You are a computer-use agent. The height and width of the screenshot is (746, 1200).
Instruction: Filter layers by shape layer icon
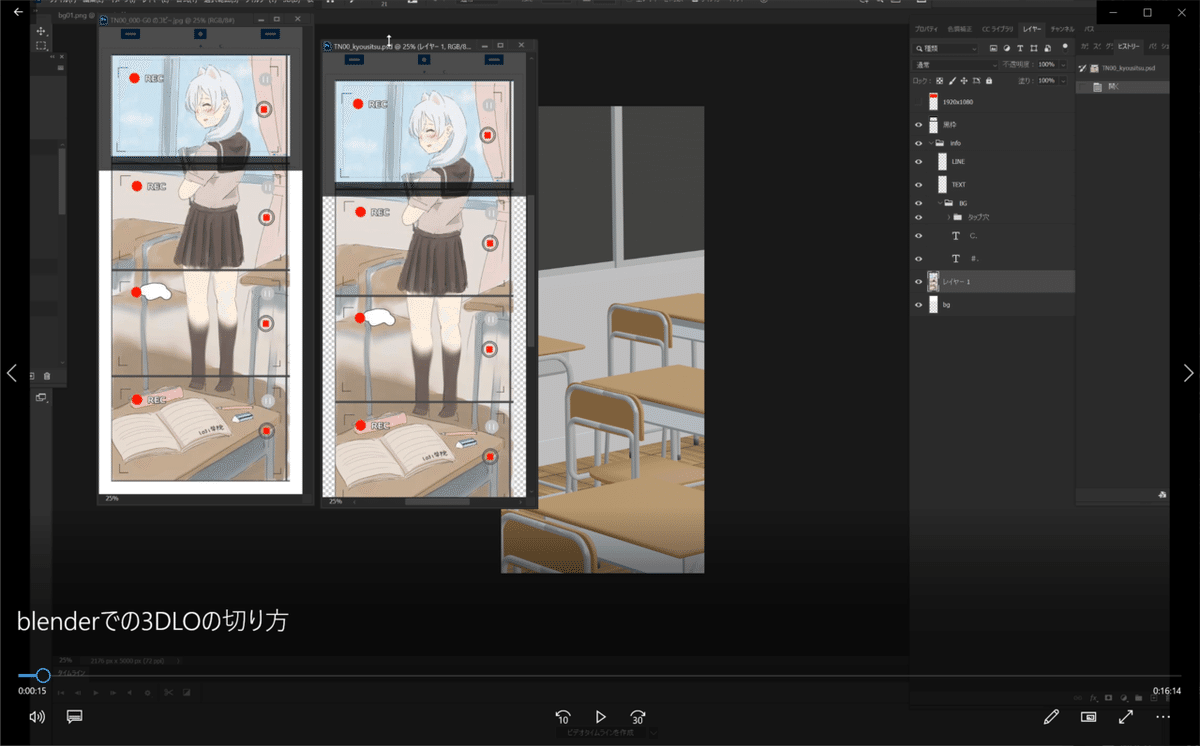[x=1033, y=48]
